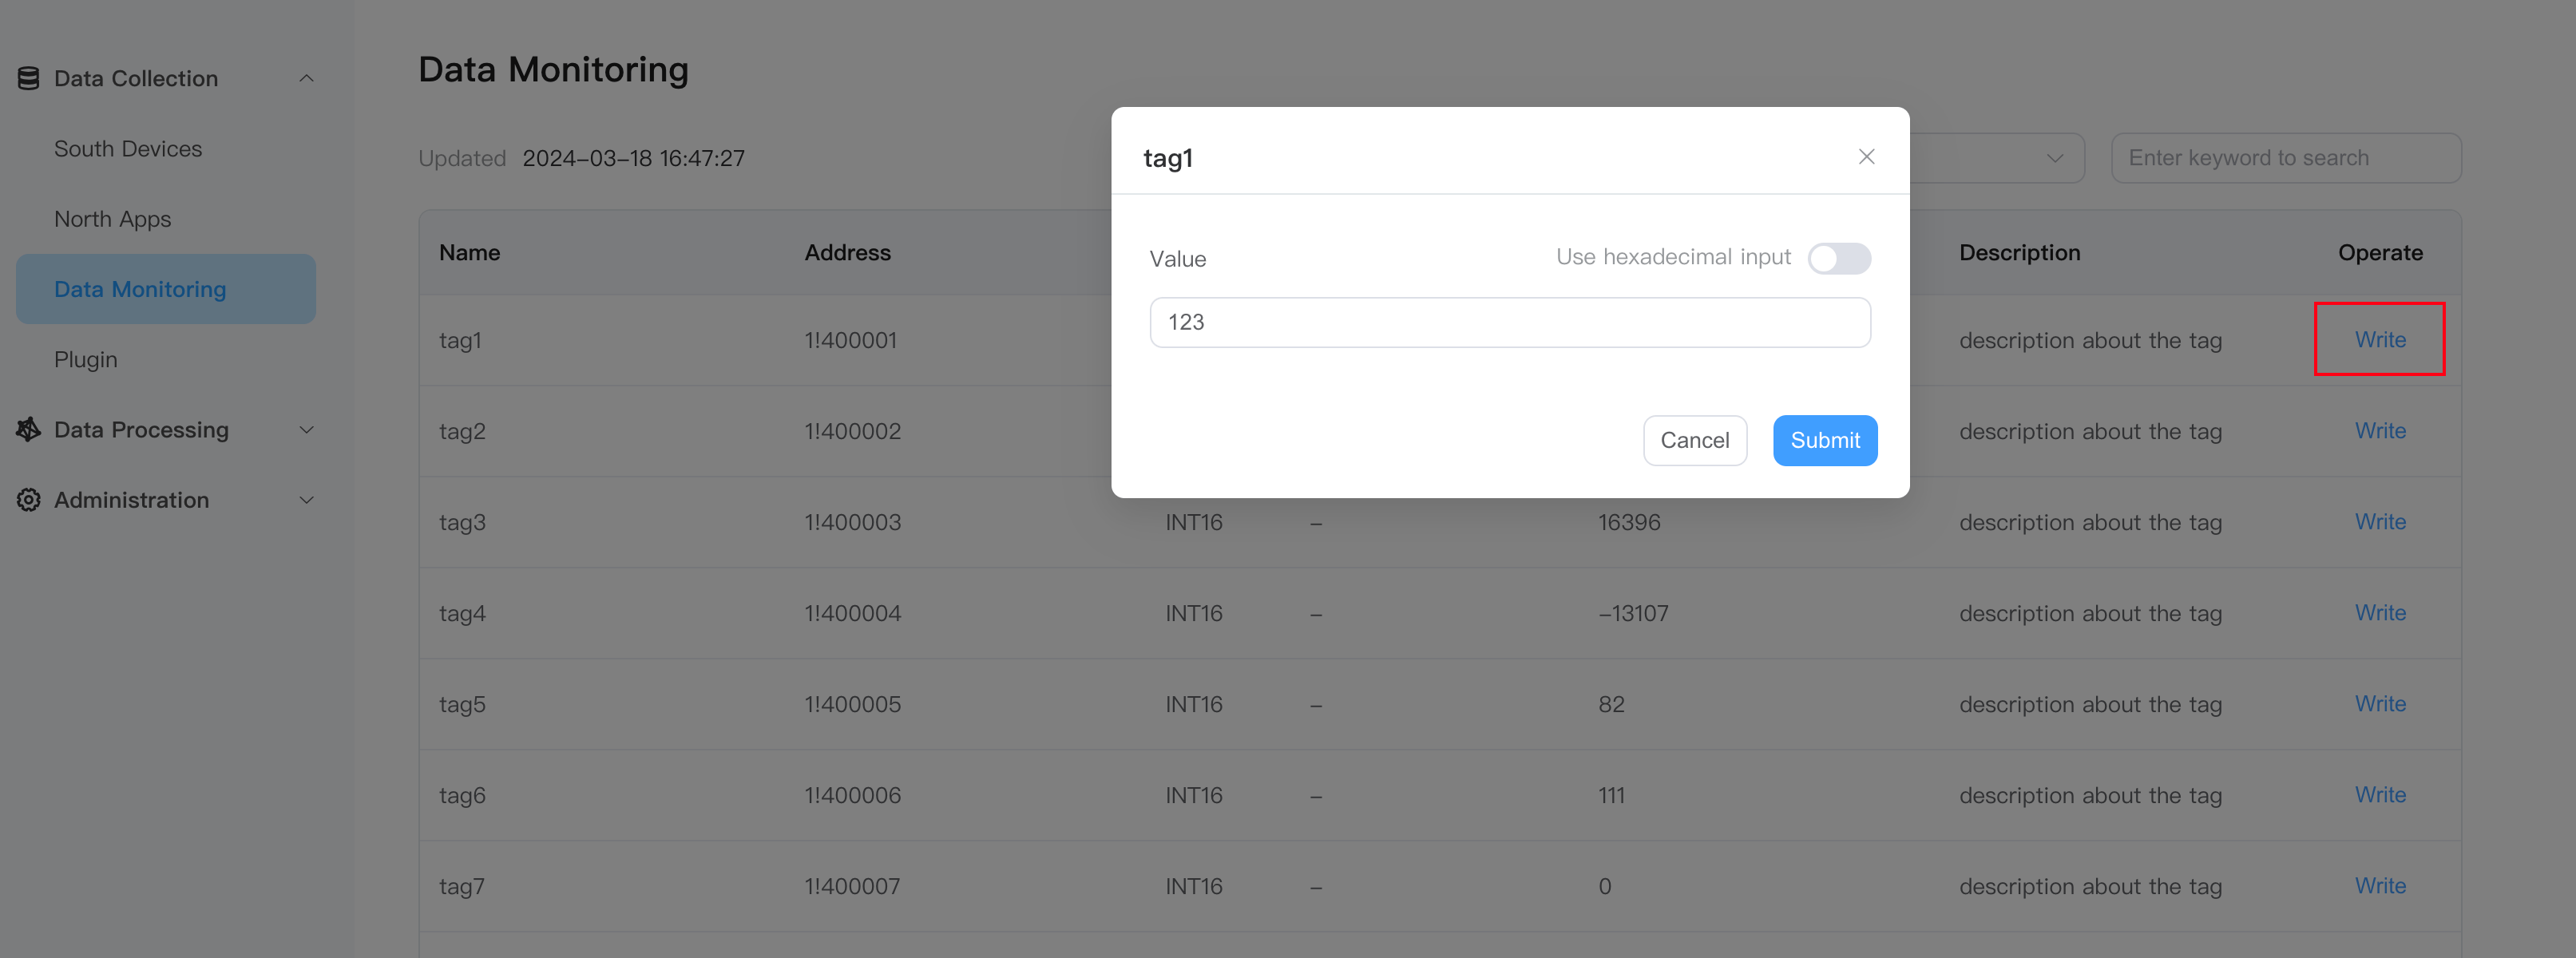Click the Value input field containing 123

1509,322
